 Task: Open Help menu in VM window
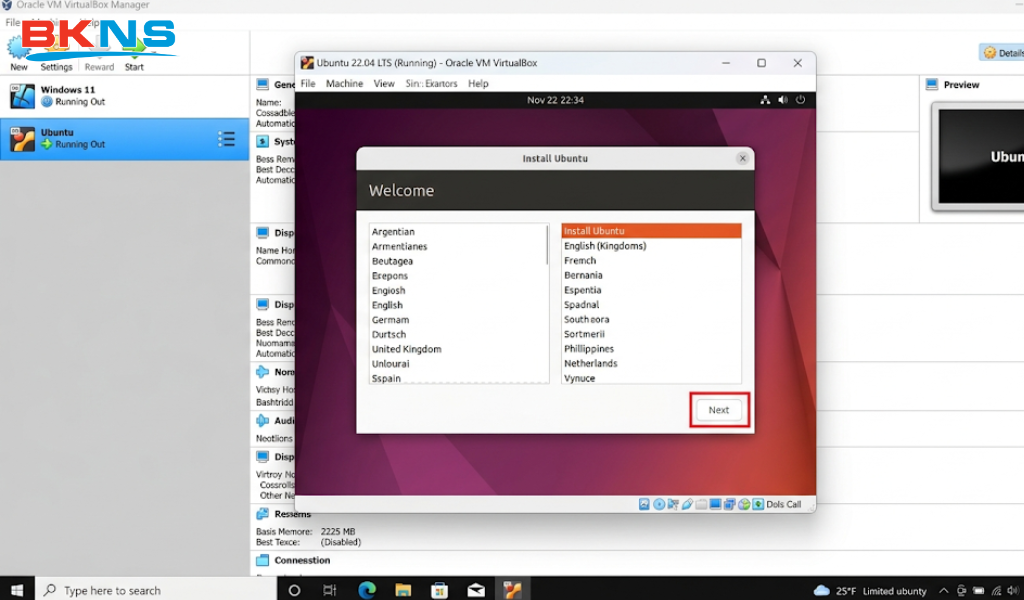(x=478, y=84)
